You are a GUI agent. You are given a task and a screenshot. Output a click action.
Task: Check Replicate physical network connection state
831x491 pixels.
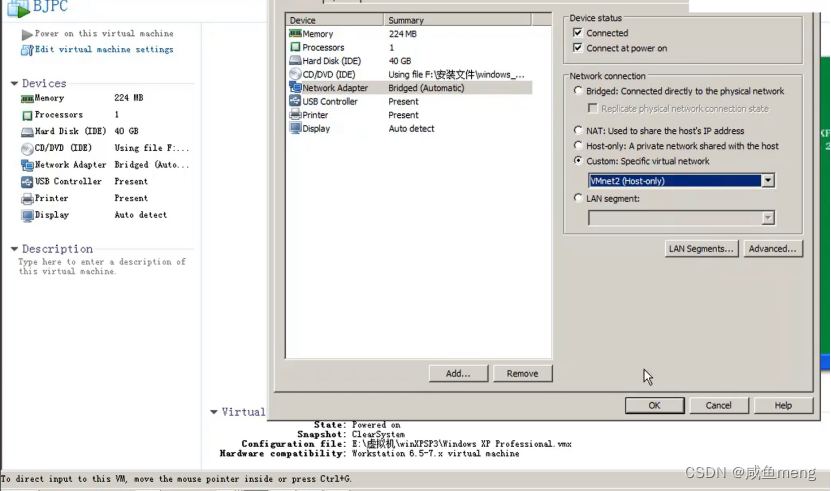coord(593,108)
